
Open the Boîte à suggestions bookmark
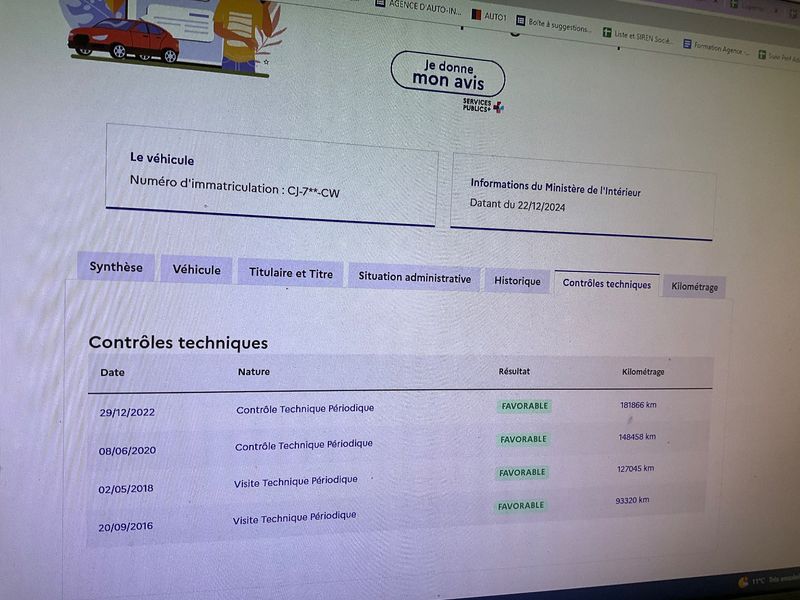553,24
